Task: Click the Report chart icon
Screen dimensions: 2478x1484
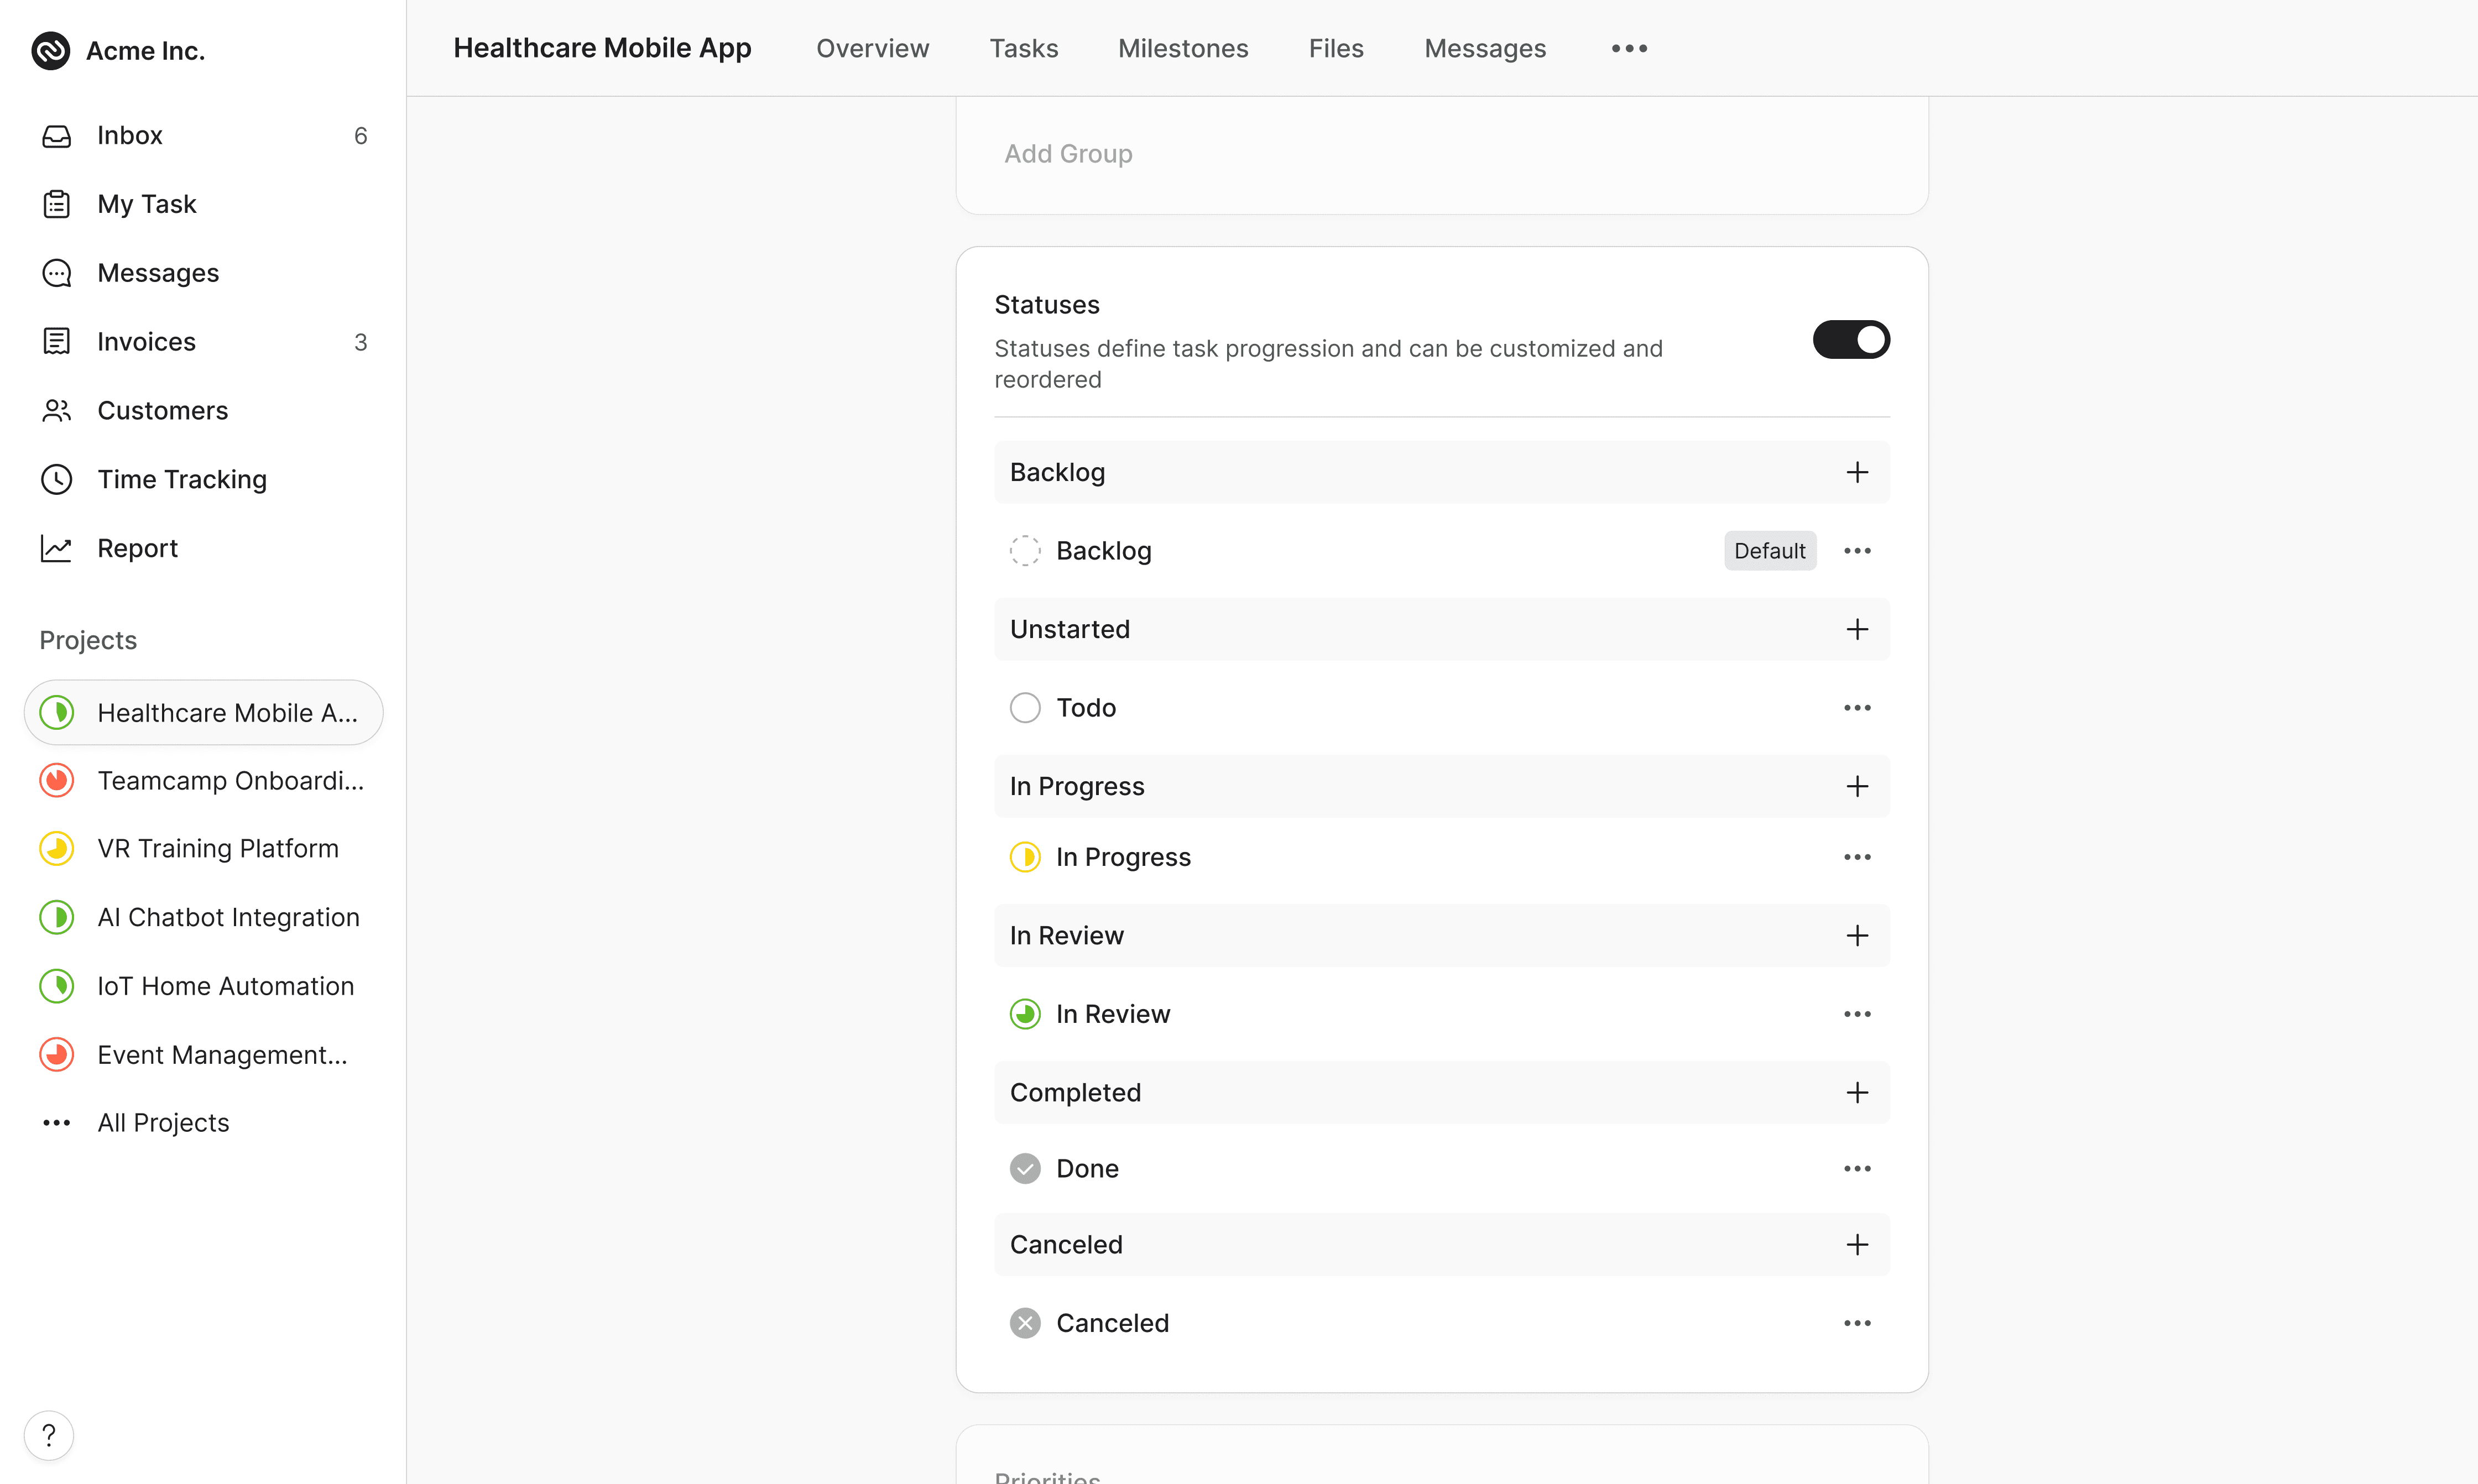Action: click(x=57, y=548)
